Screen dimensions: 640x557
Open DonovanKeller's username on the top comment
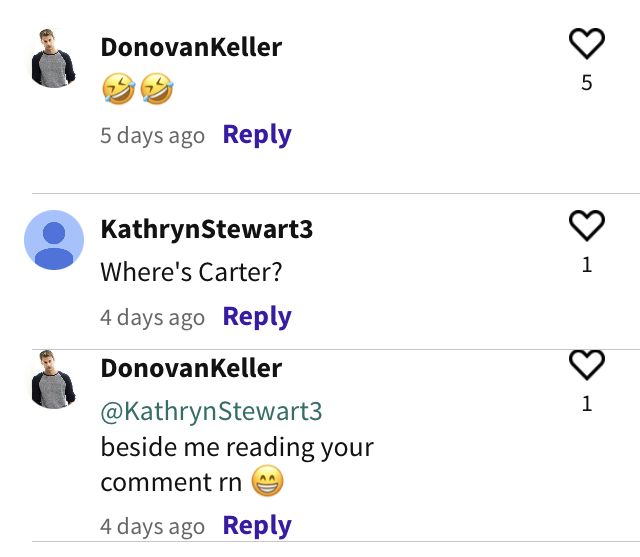coord(191,47)
